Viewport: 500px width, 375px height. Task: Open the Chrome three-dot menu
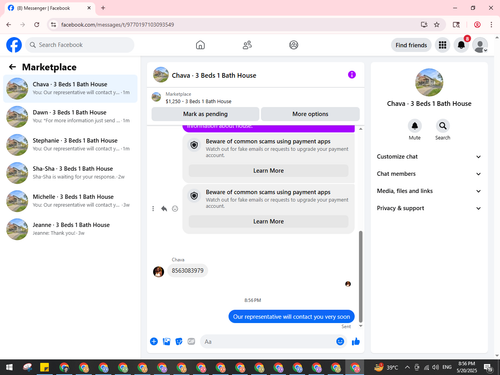[x=491, y=24]
